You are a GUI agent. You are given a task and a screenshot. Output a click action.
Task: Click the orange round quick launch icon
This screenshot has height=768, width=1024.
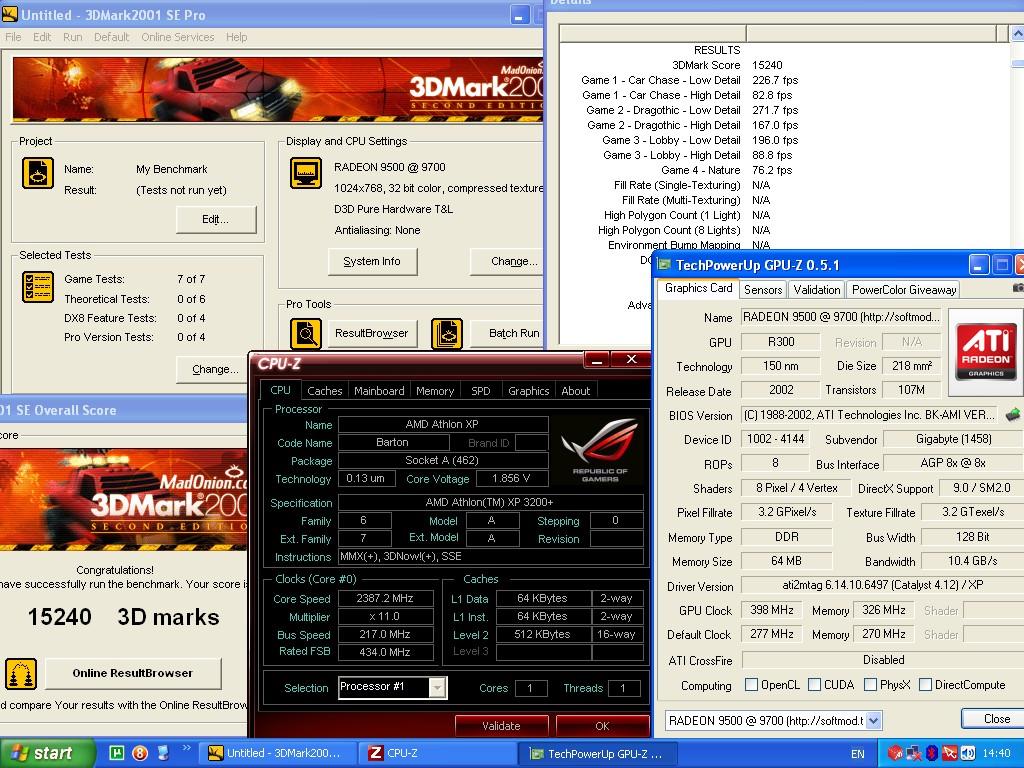coord(140,753)
